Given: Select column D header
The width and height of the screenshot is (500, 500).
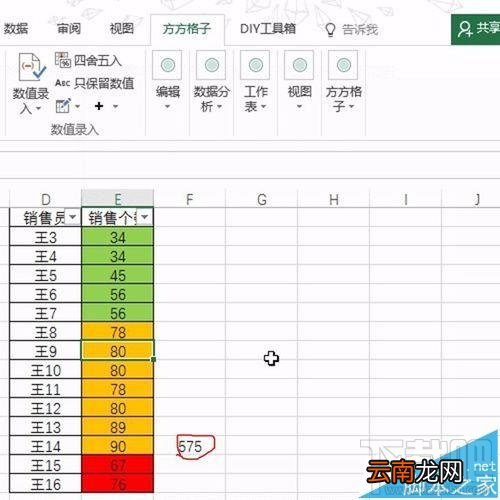Looking at the screenshot, I should coord(46,199).
